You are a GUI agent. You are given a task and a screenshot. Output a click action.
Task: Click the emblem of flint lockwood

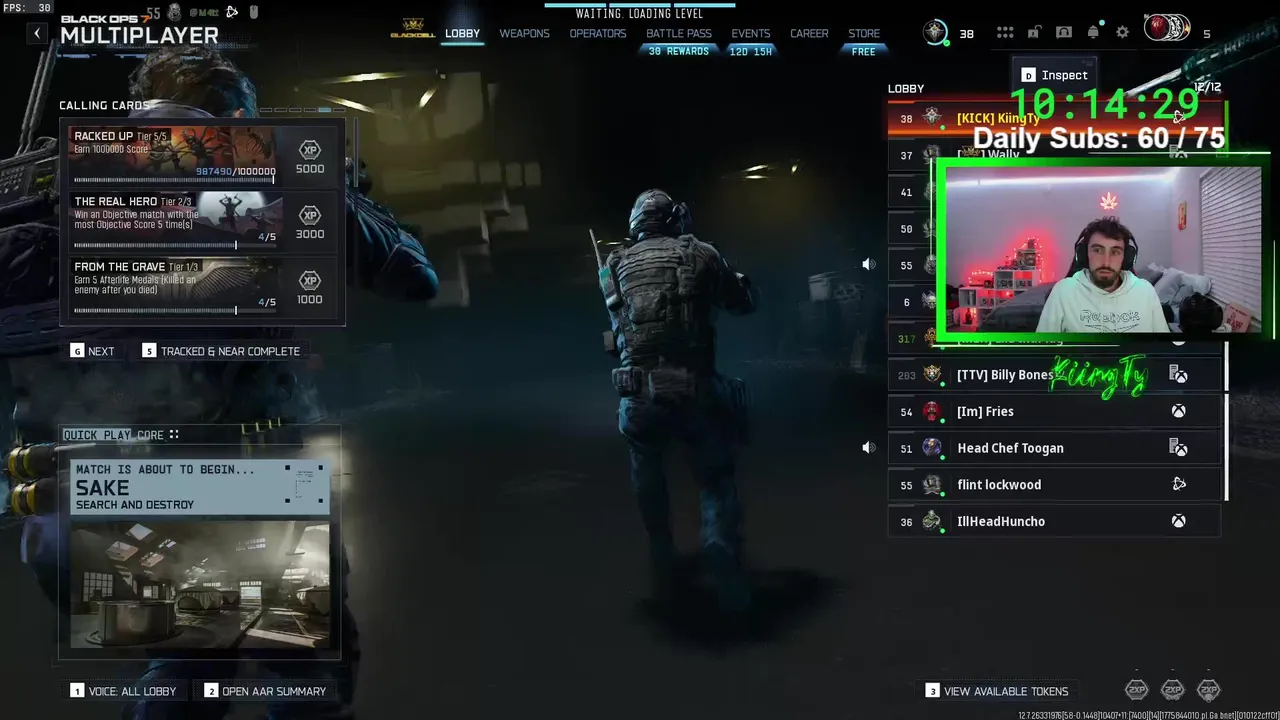point(932,485)
